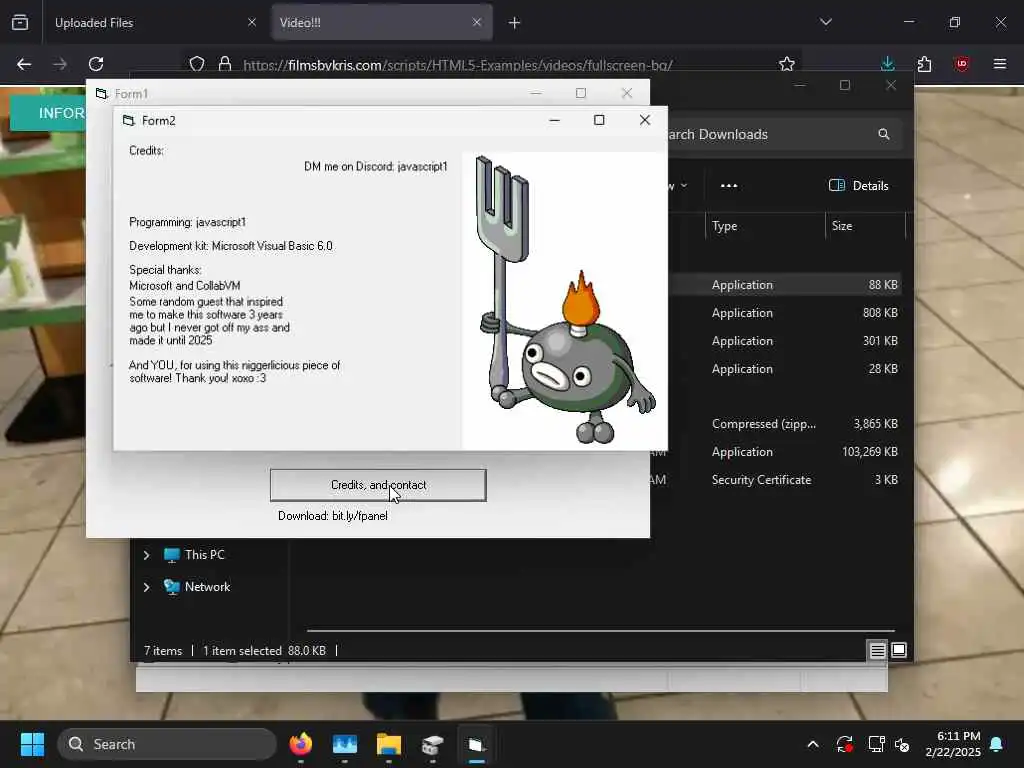Image resolution: width=1024 pixels, height=768 pixels.
Task: Show hidden system tray icons
Action: 813,744
